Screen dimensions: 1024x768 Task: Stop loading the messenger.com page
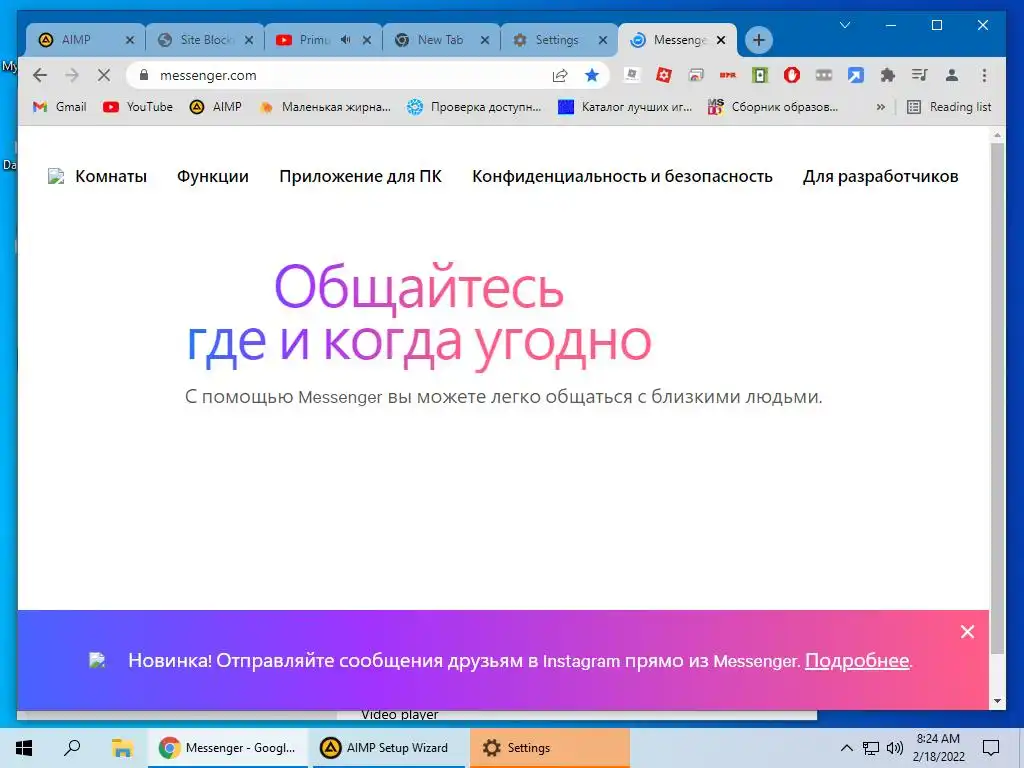pyautogui.click(x=103, y=75)
